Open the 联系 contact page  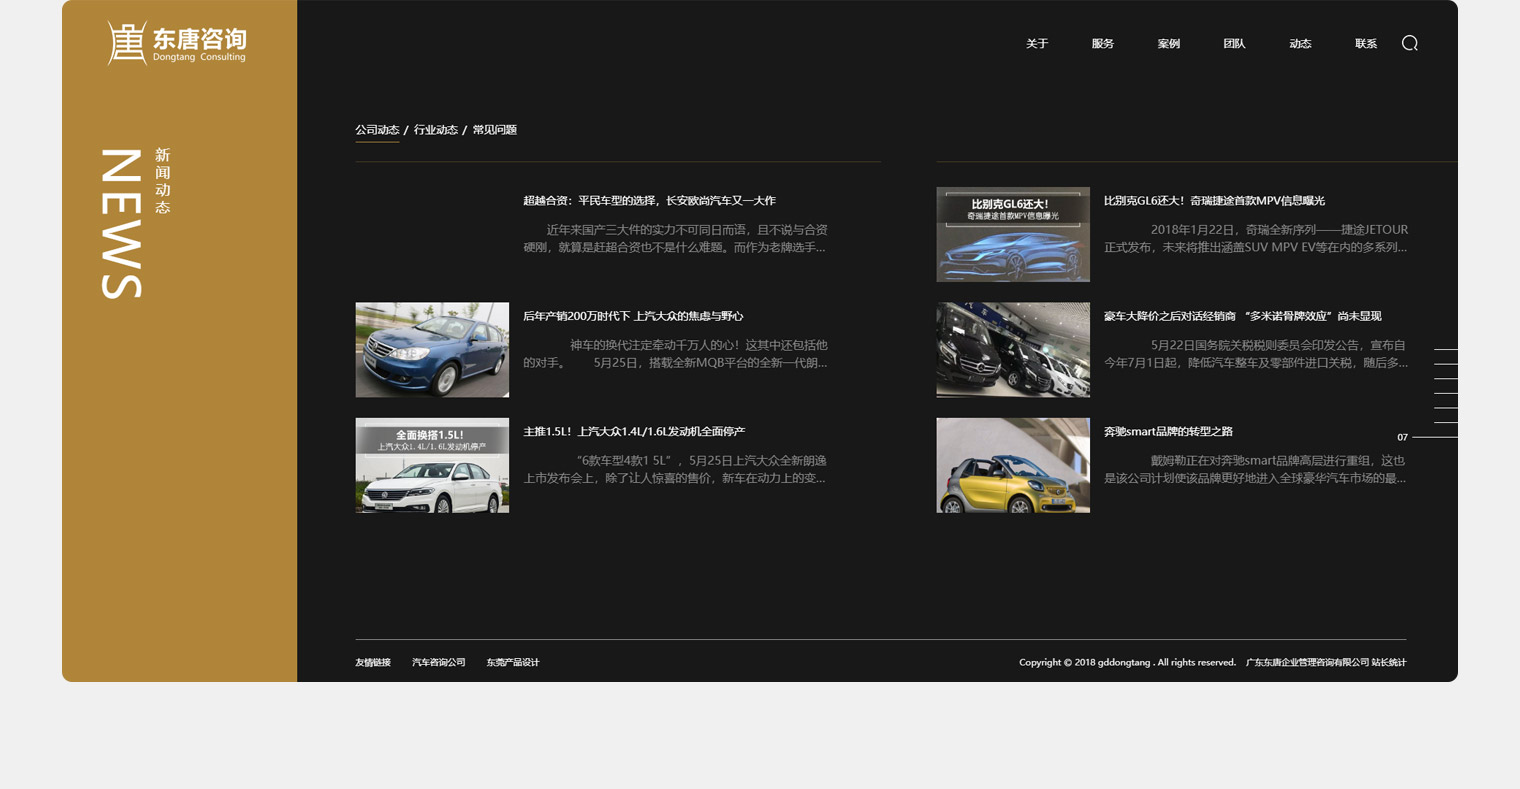(1365, 44)
